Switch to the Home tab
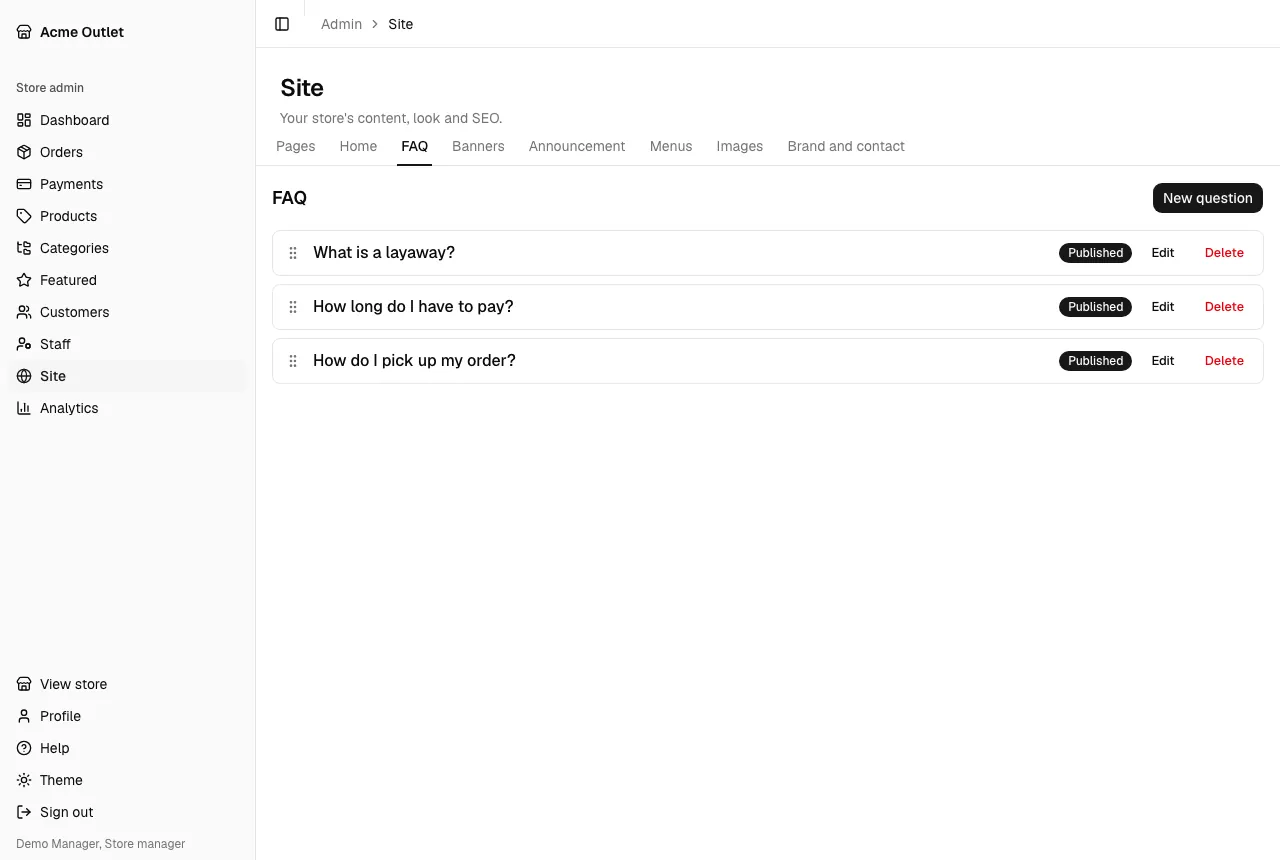The image size is (1280, 860). tap(358, 146)
